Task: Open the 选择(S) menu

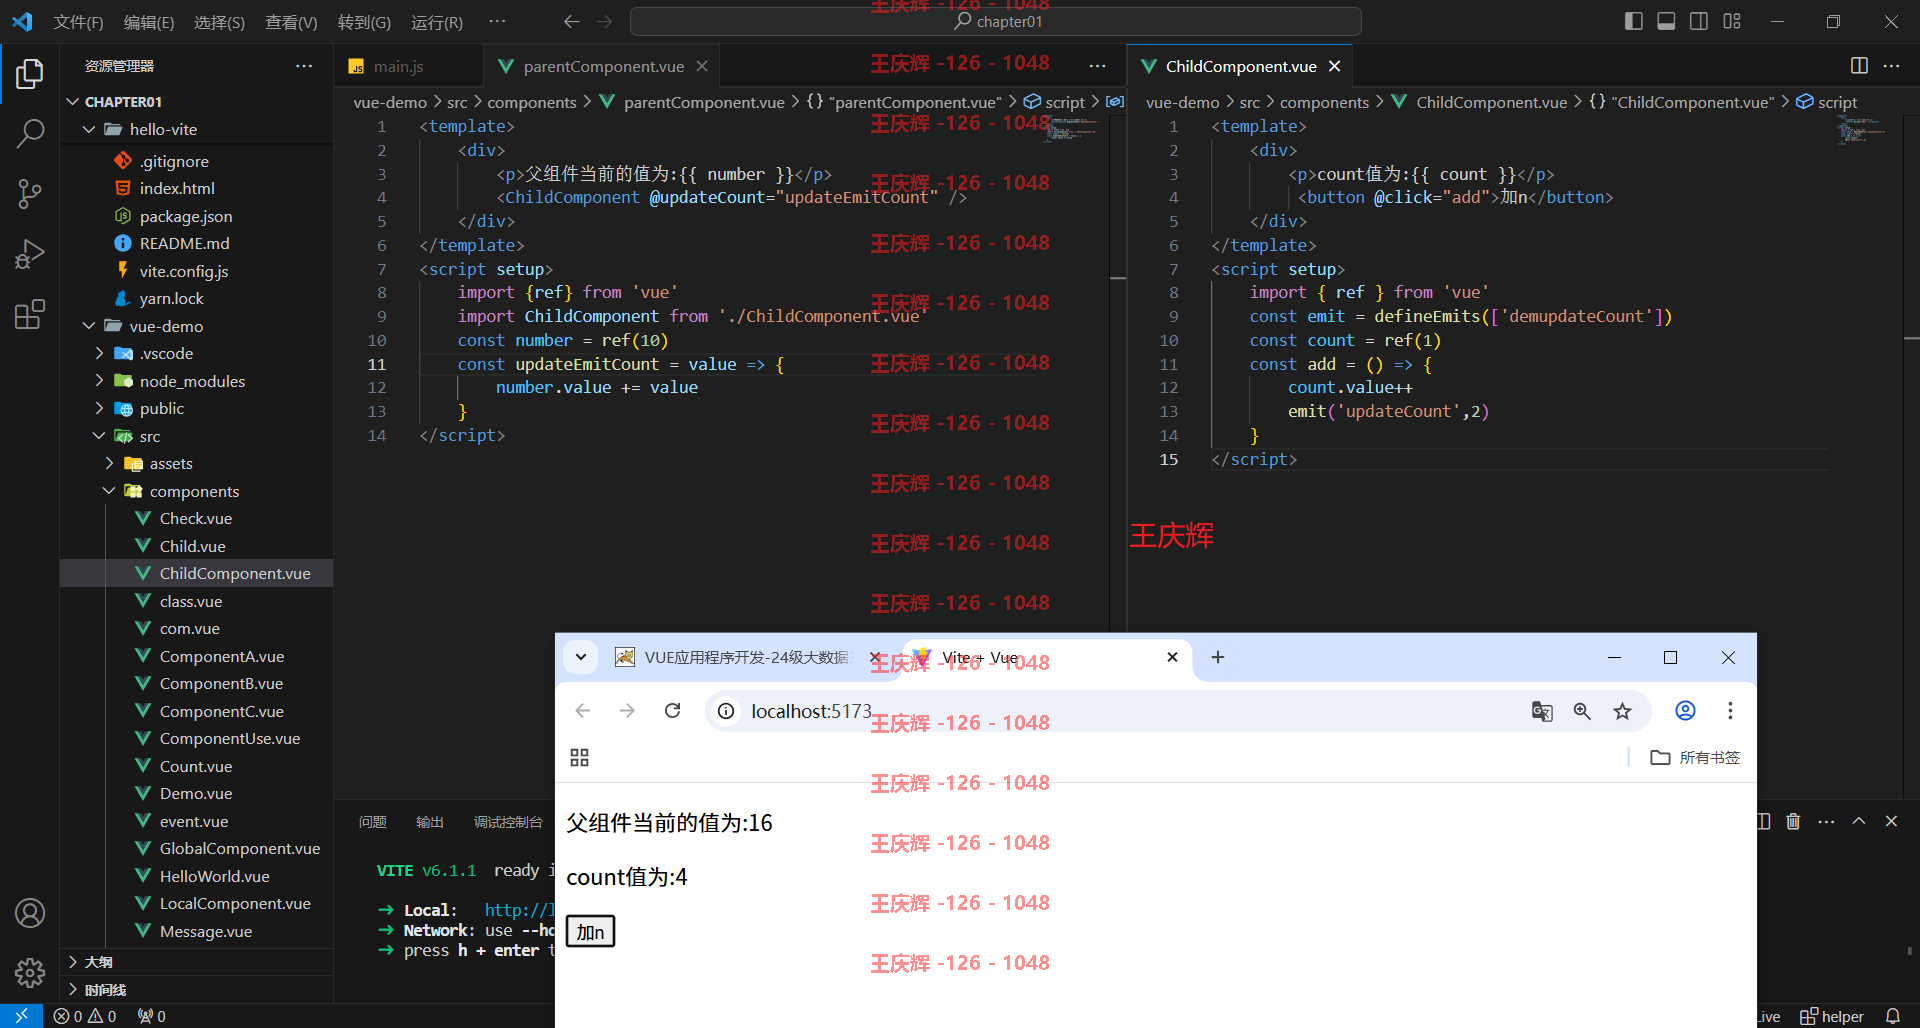Action: tap(219, 22)
